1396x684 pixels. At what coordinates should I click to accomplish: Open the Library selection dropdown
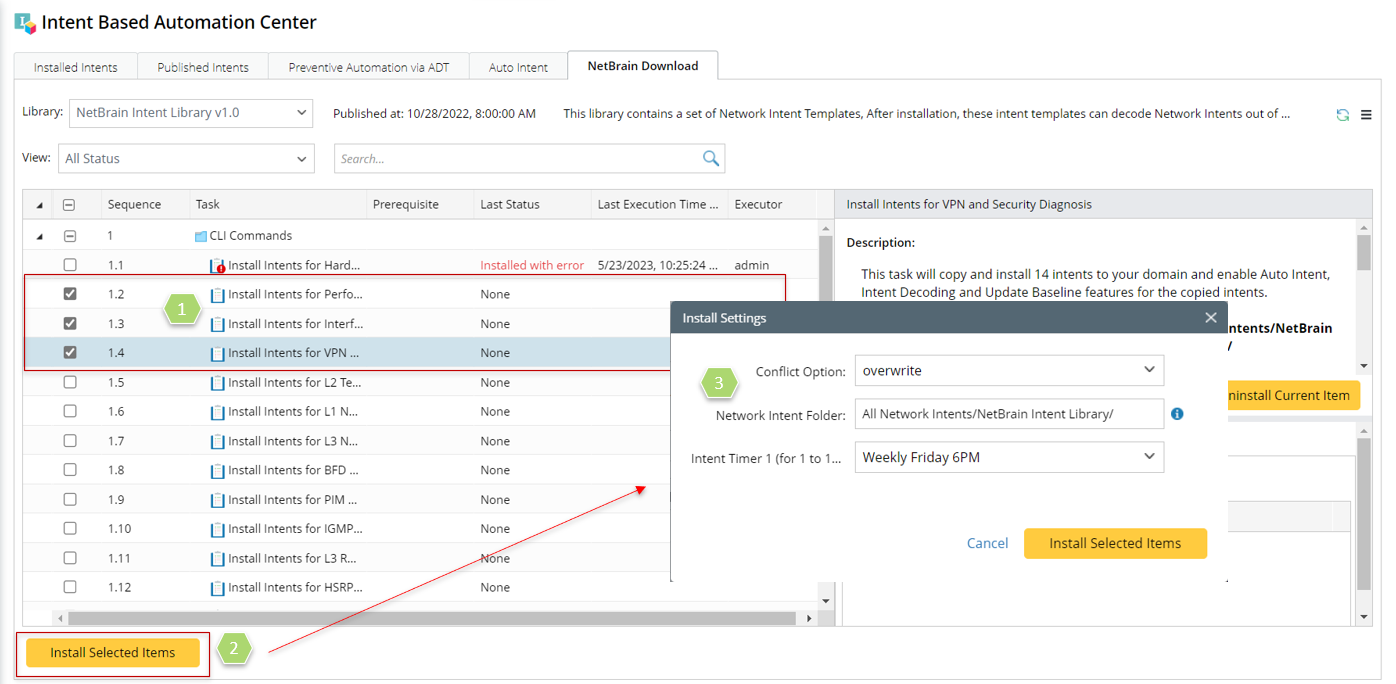point(190,113)
